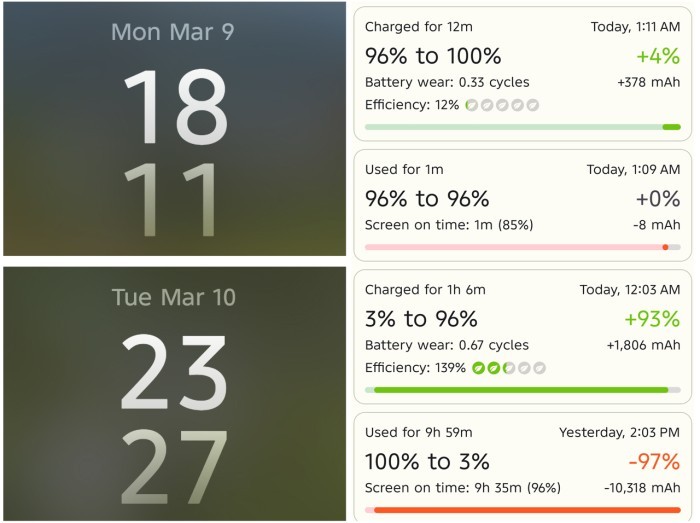Tap the "Tue Mar 10" date label
The image size is (700, 523).
(173, 297)
